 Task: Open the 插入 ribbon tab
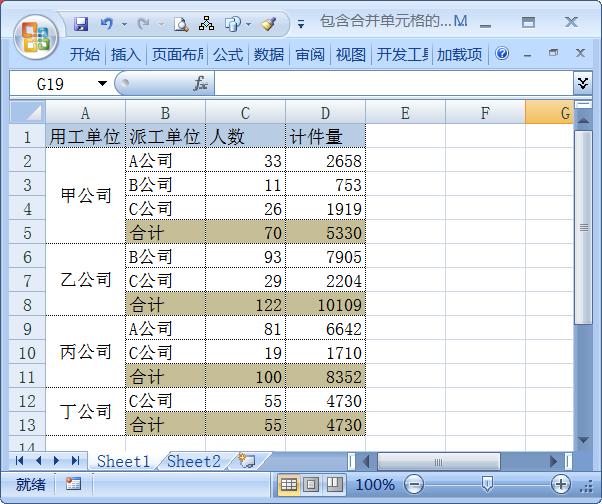click(x=126, y=55)
